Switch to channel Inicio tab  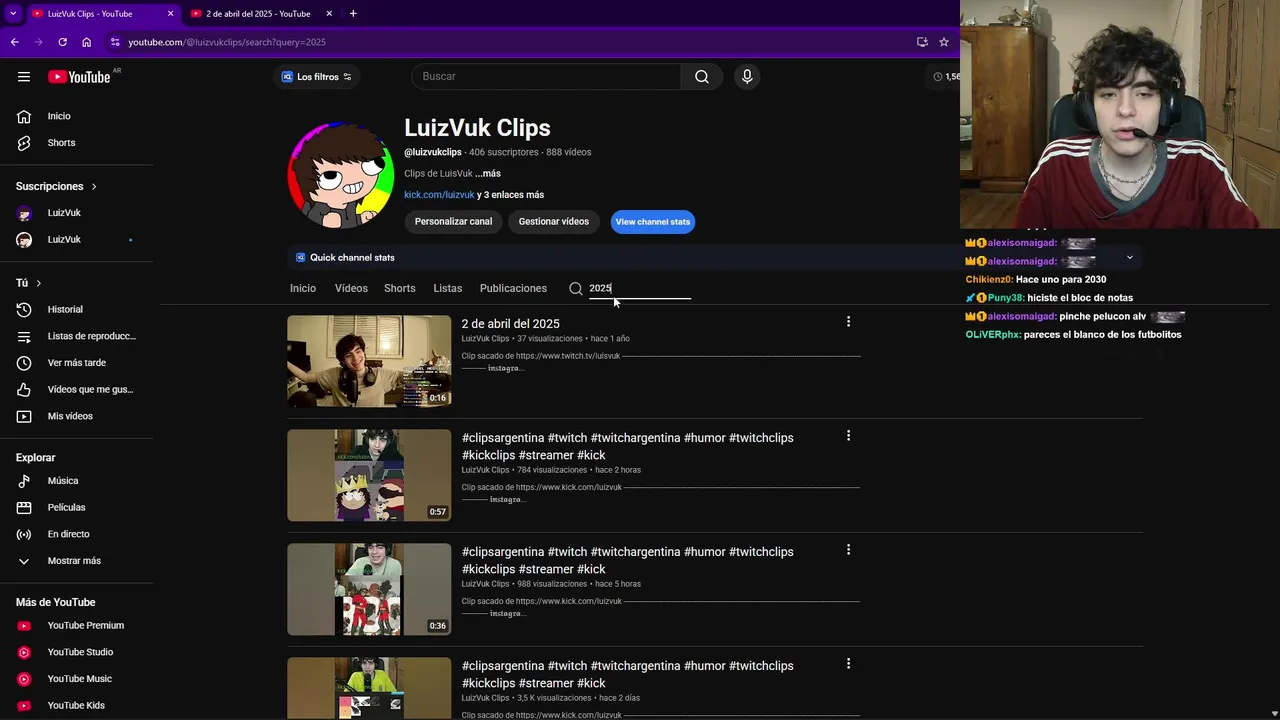(303, 288)
